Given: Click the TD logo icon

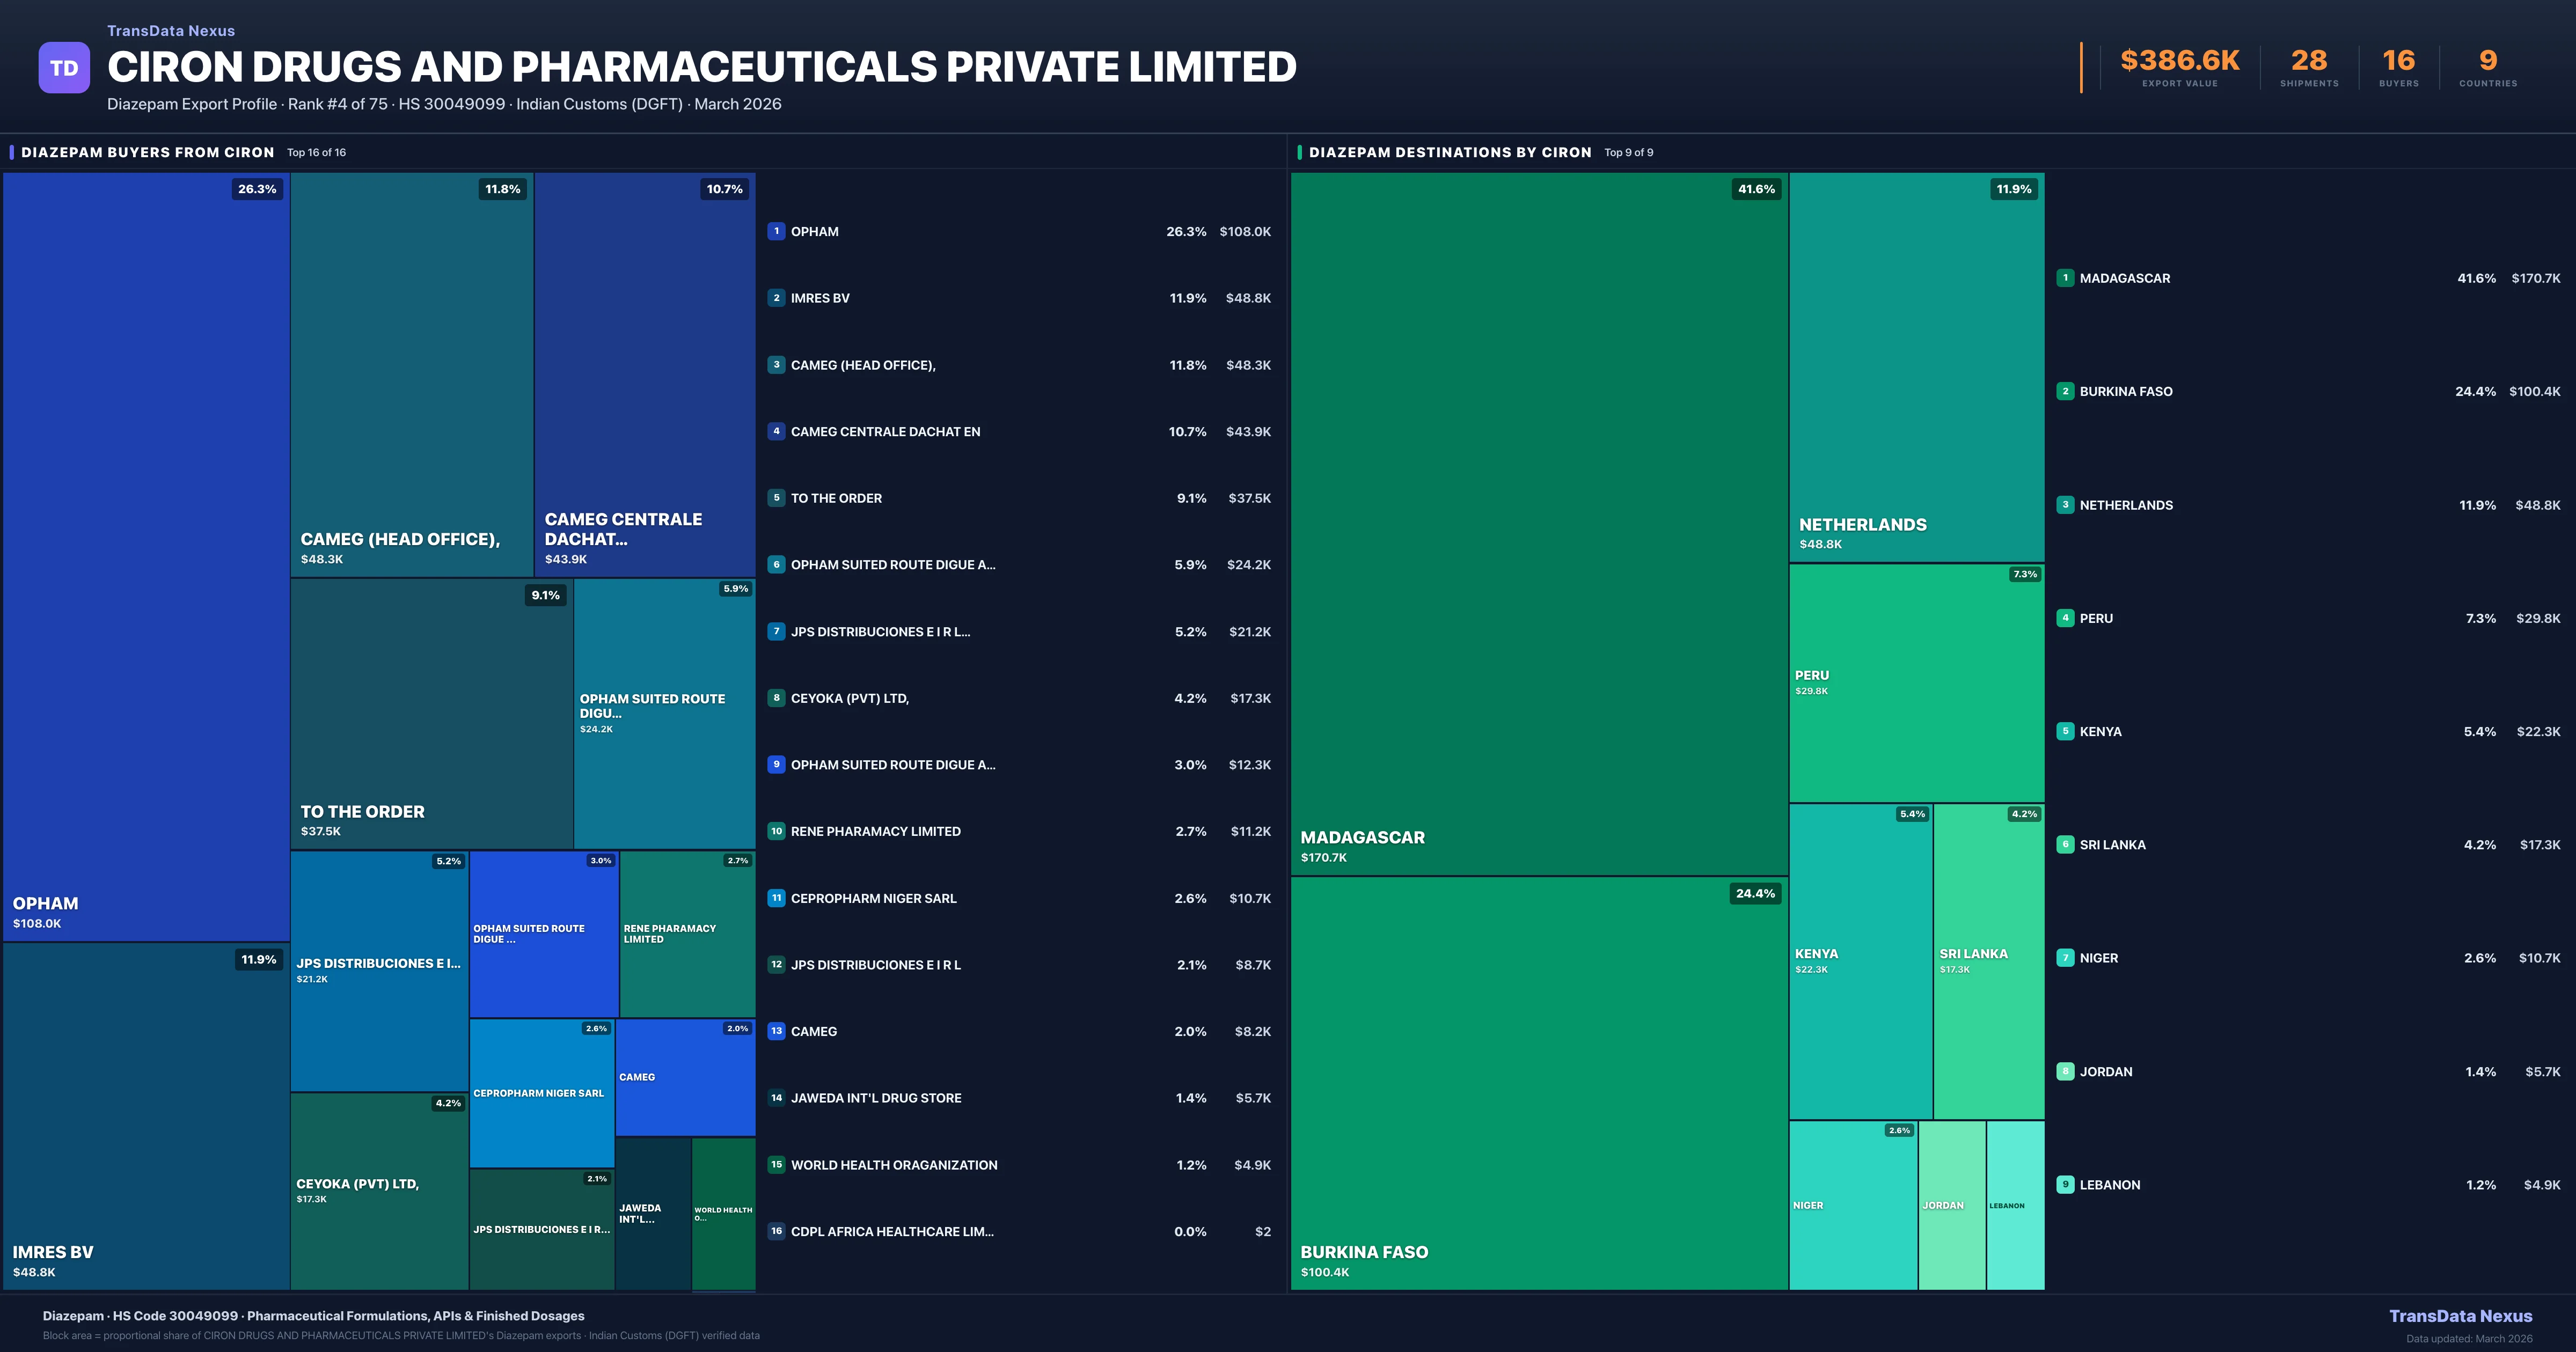Looking at the screenshot, I should [x=64, y=68].
